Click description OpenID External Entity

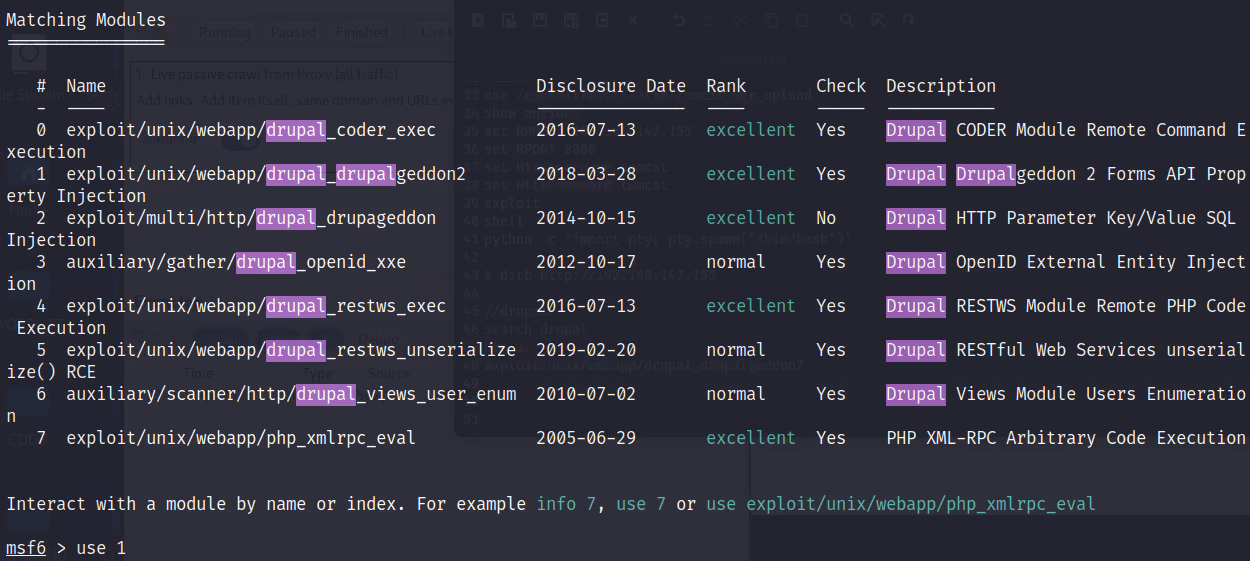(x=1066, y=262)
